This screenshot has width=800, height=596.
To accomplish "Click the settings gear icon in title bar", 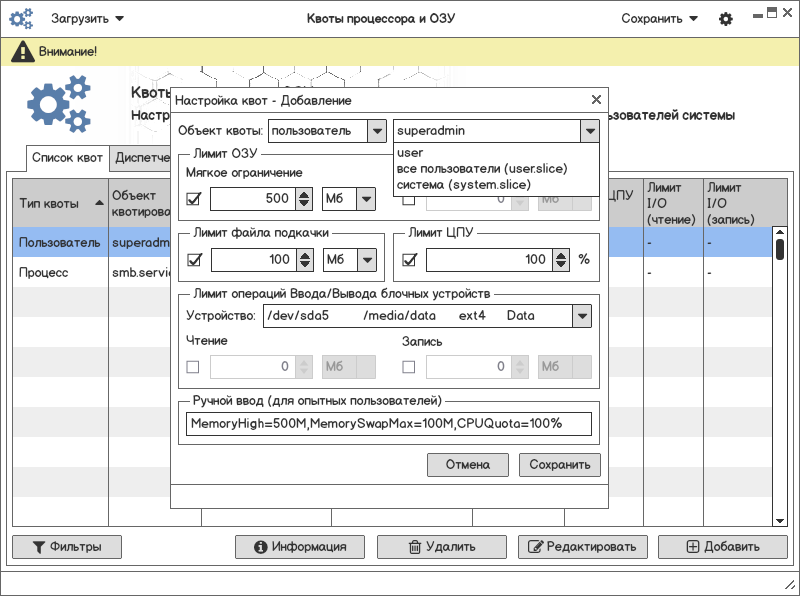I will point(726,19).
